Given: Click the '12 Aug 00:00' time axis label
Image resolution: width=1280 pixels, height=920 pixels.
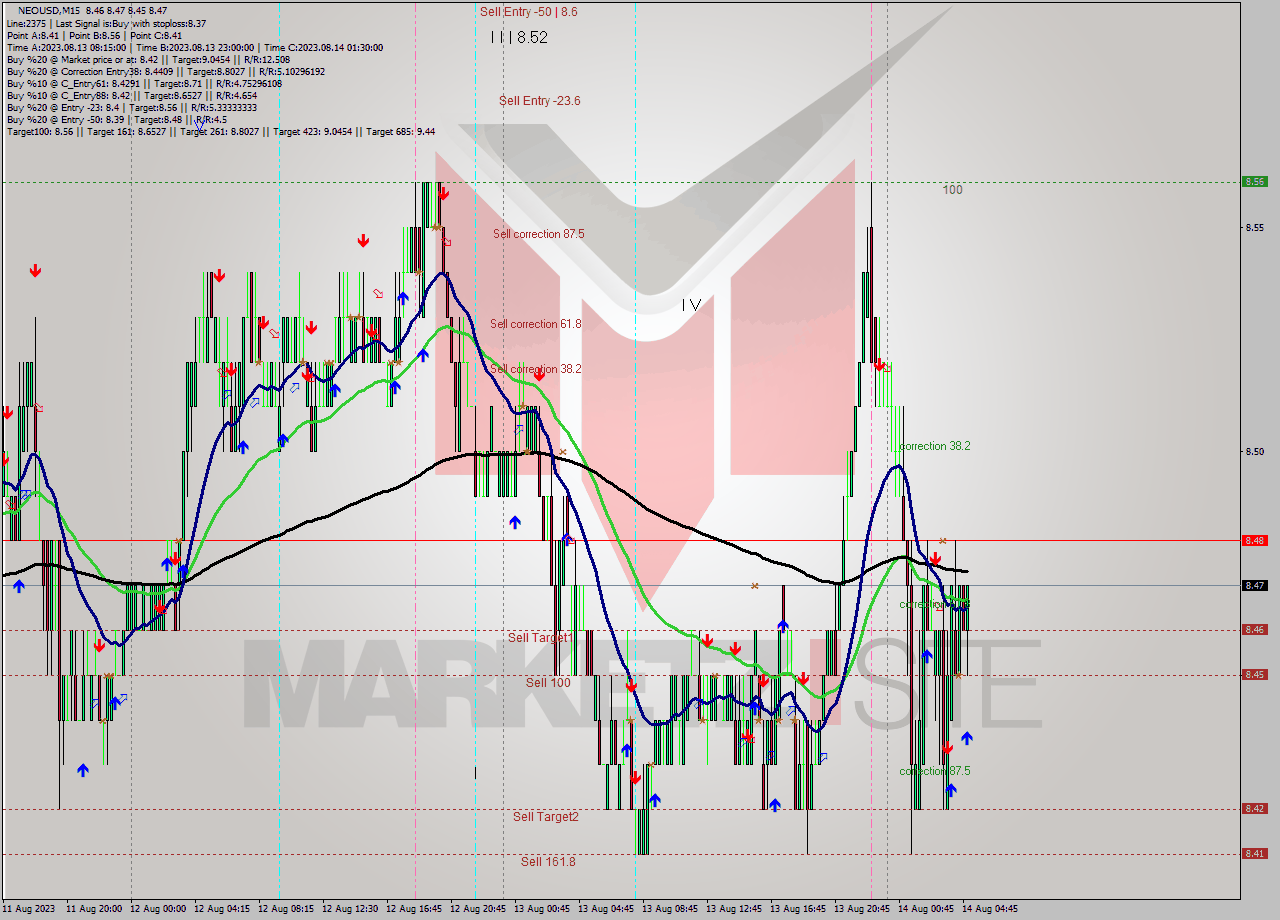Looking at the screenshot, I should point(158,909).
